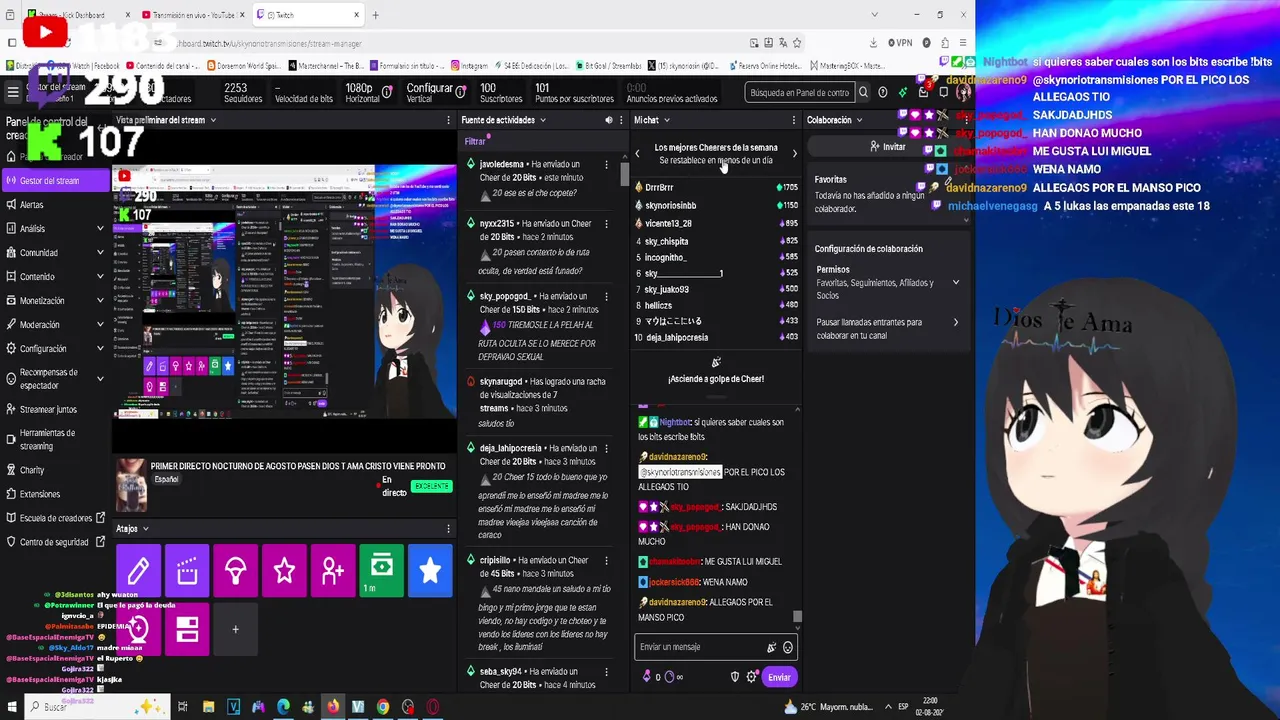Open Chrome from the taskbar
Image resolution: width=1280 pixels, height=720 pixels.
coord(383,707)
